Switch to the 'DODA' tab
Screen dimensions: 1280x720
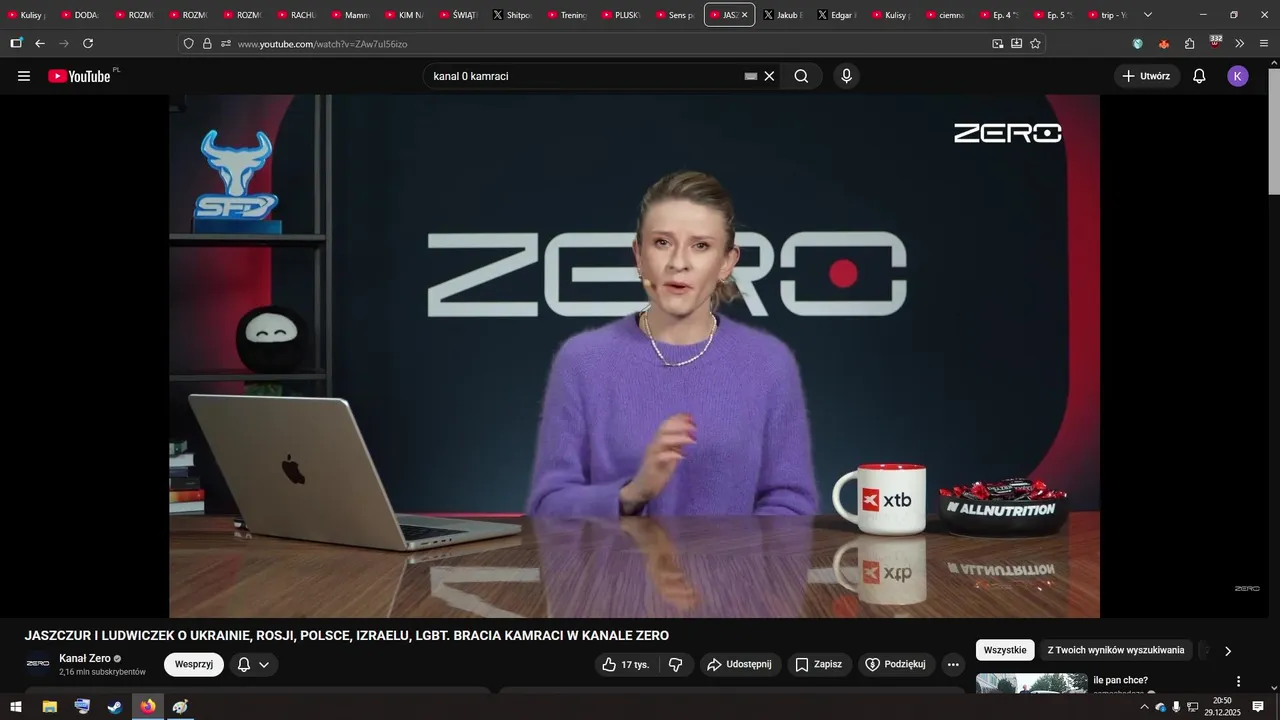pyautogui.click(x=80, y=15)
